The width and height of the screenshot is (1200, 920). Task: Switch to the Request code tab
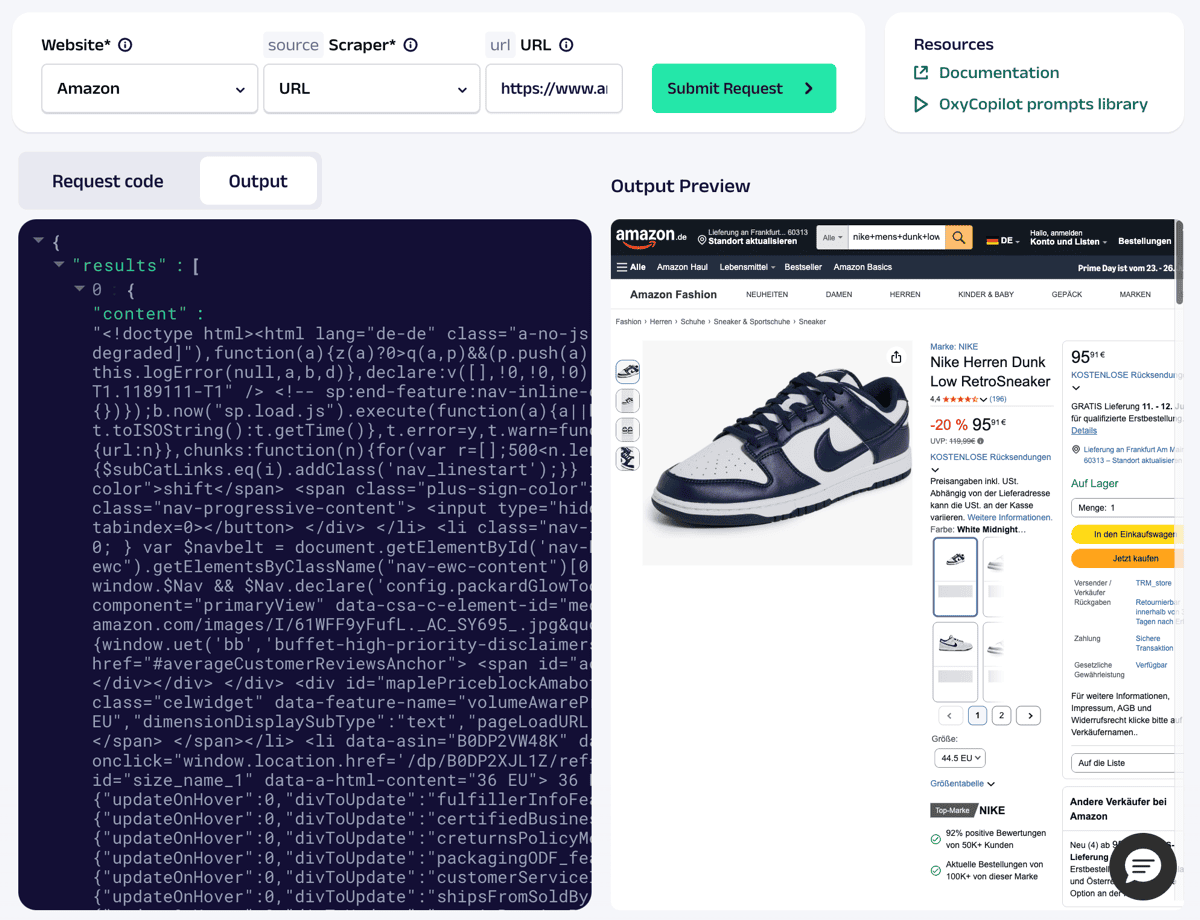pyautogui.click(x=108, y=181)
